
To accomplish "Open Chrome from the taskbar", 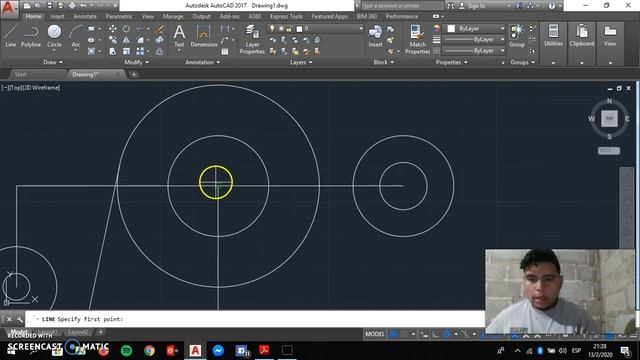I will pos(149,350).
